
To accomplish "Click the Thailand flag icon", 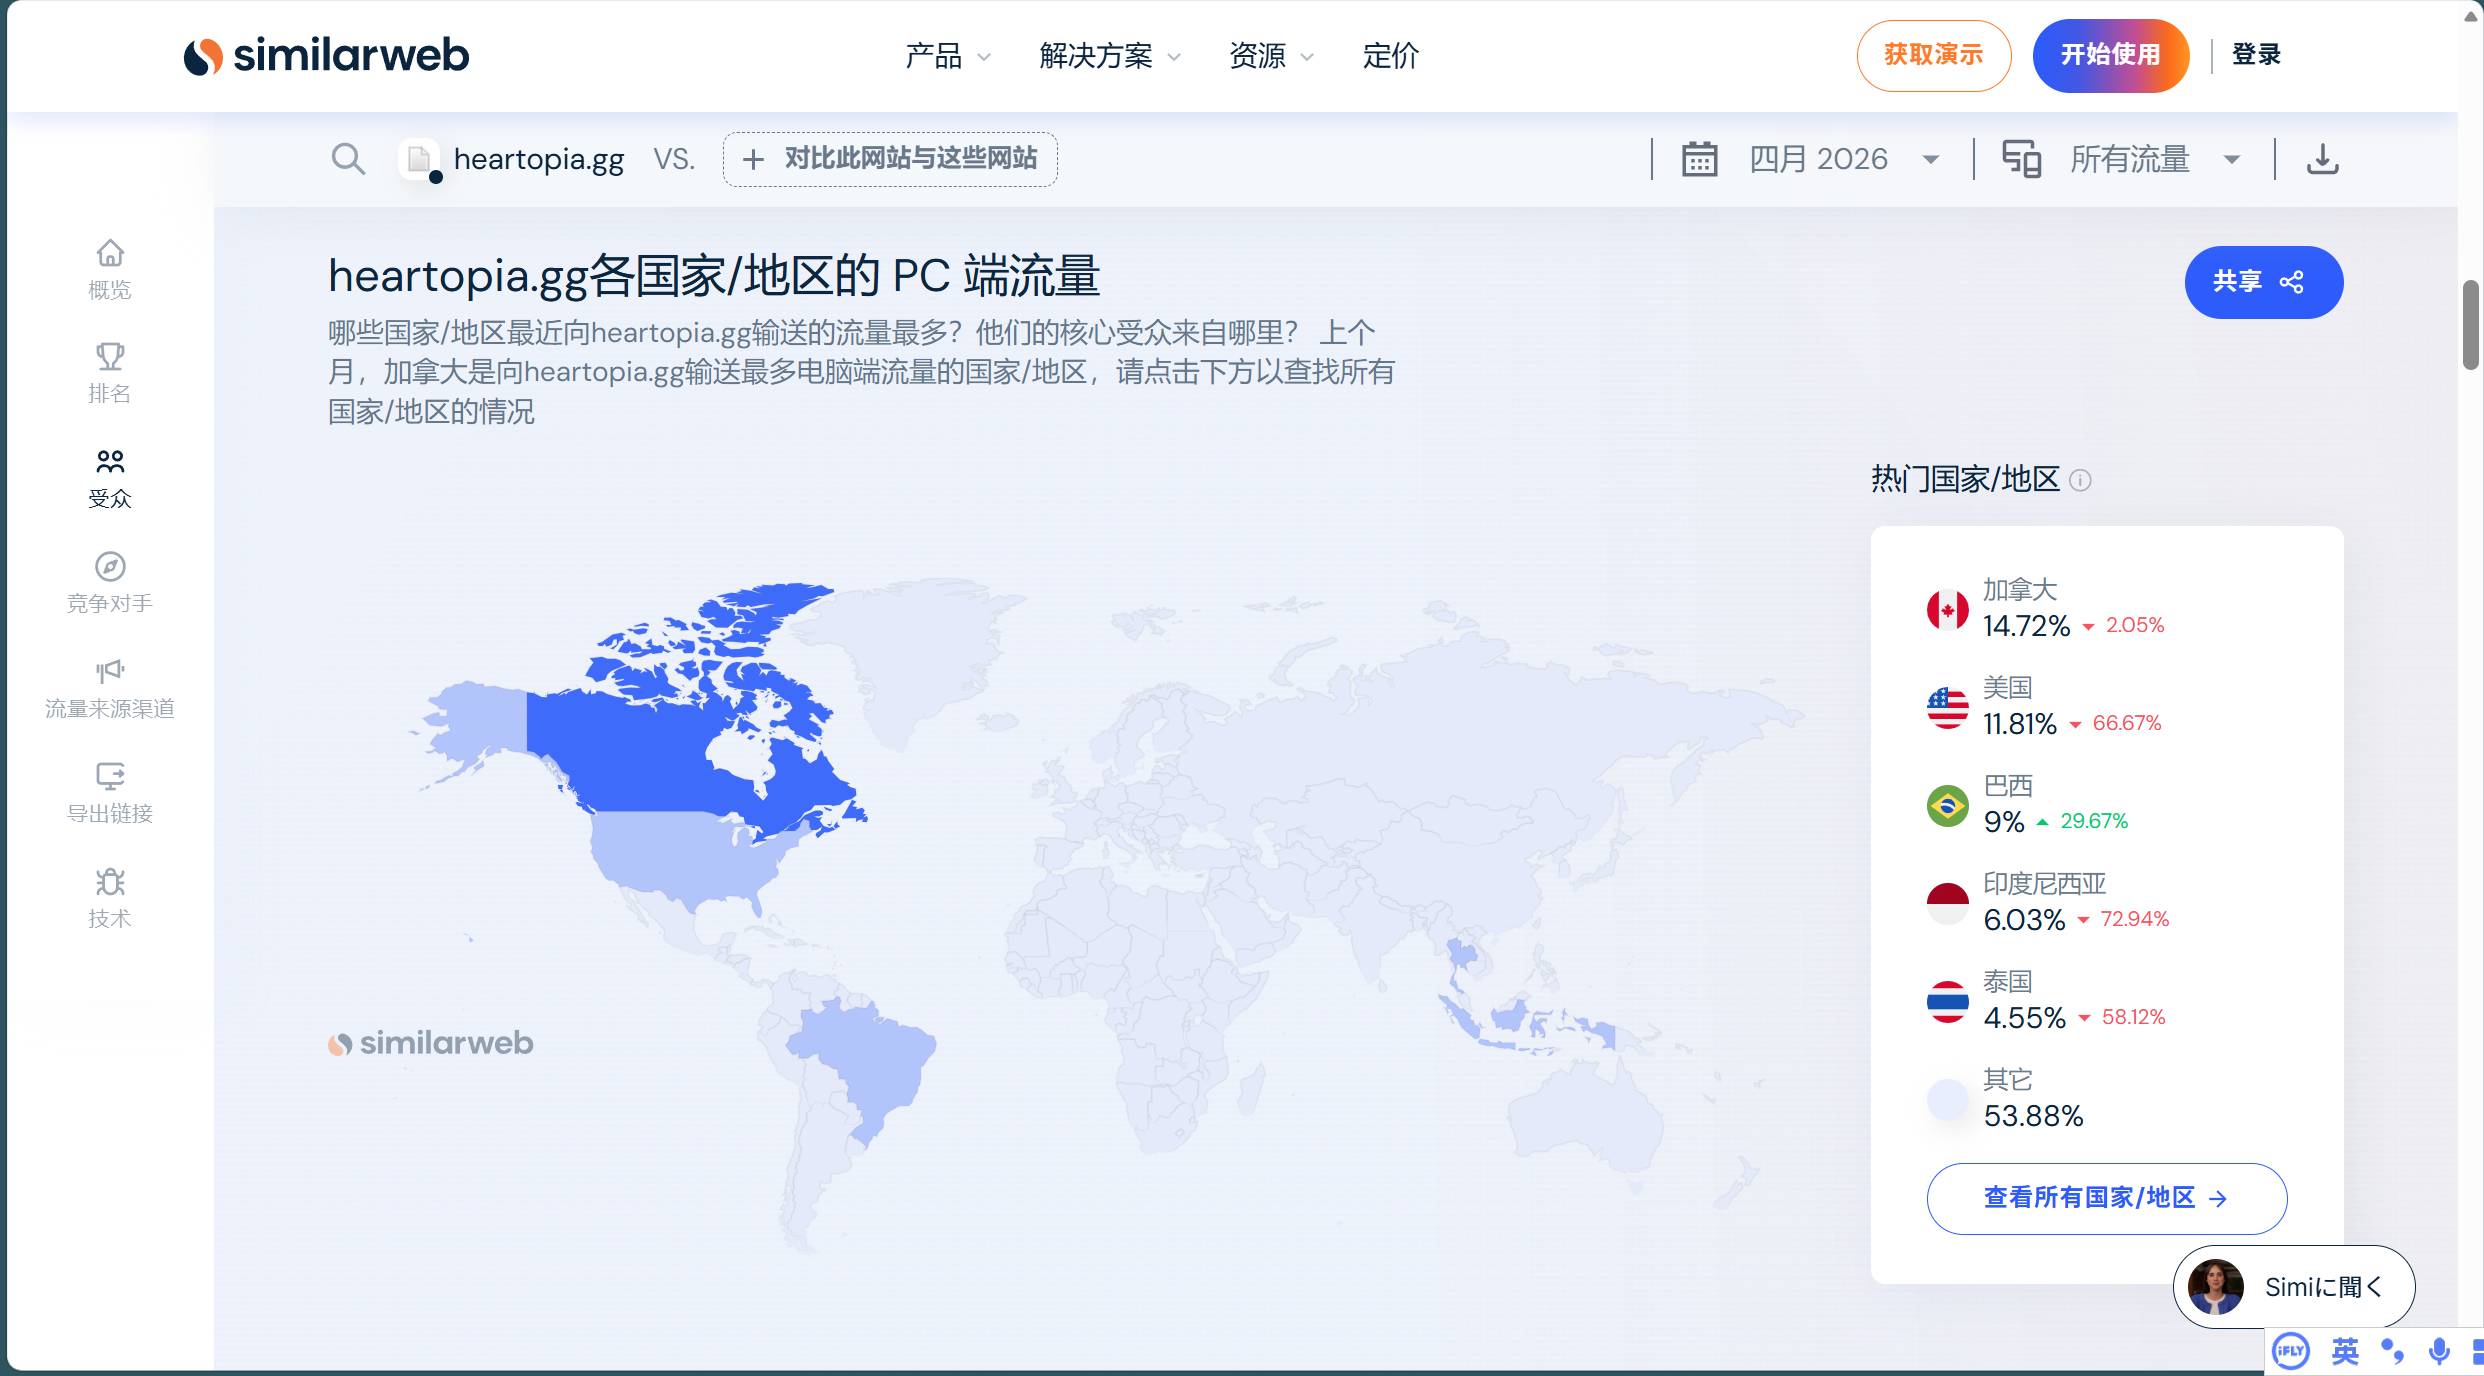I will pyautogui.click(x=1947, y=1001).
